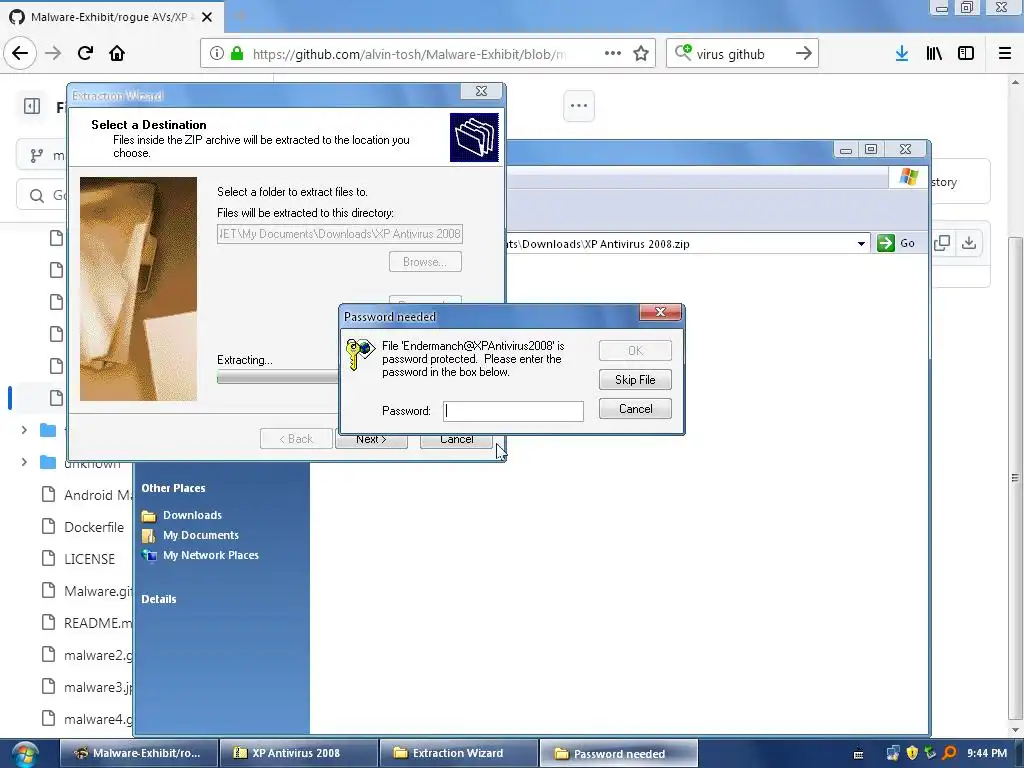Select malware2 file in GitHub tree

[97, 655]
